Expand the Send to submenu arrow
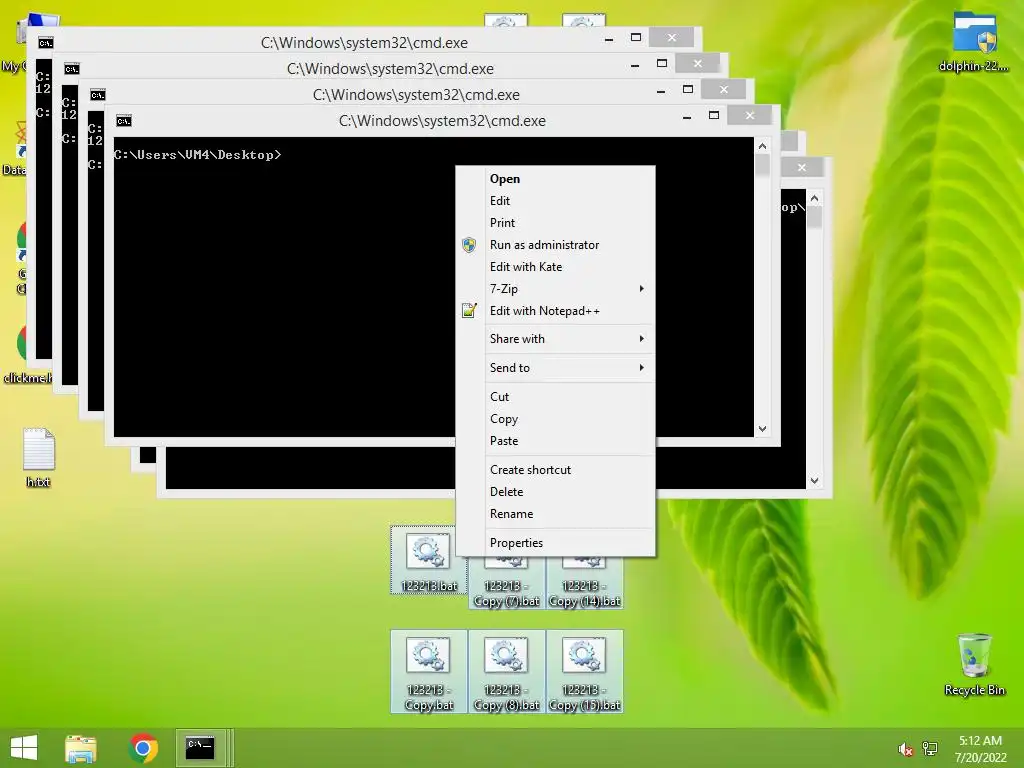 coord(641,368)
